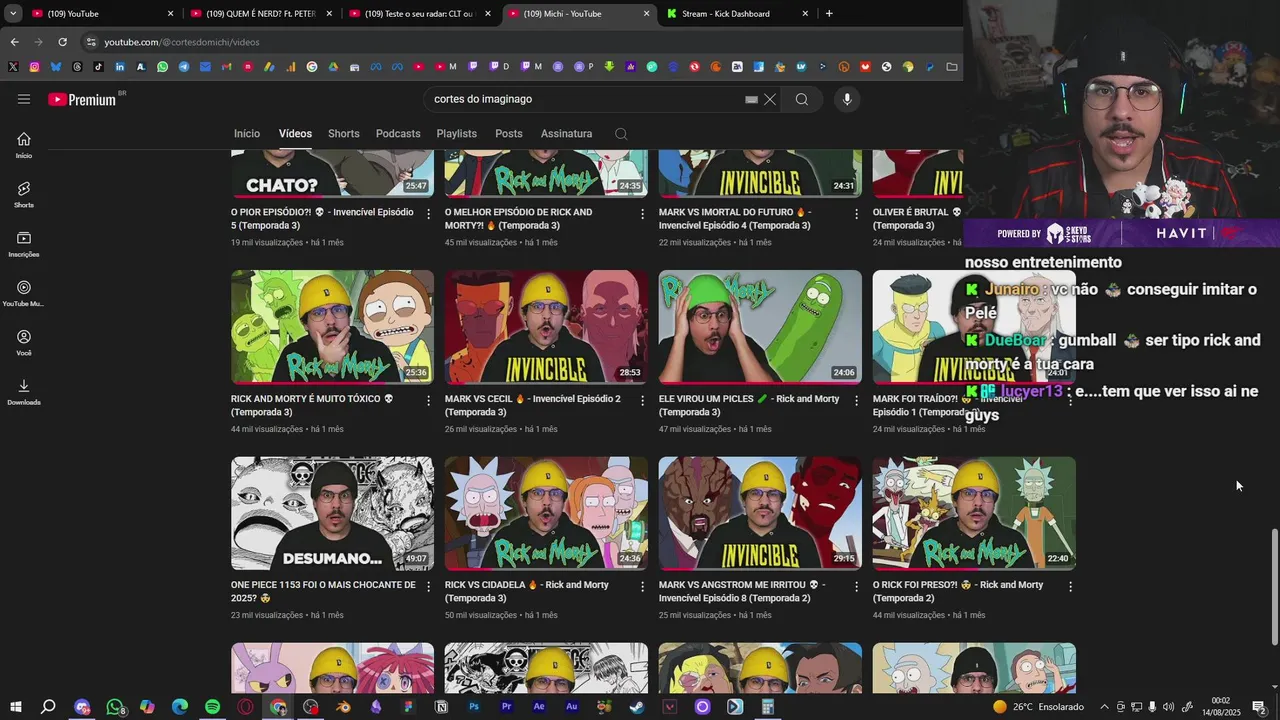1280x720 pixels.
Task: Open the Instagram bookmark in bookmarks bar
Action: tap(34, 67)
